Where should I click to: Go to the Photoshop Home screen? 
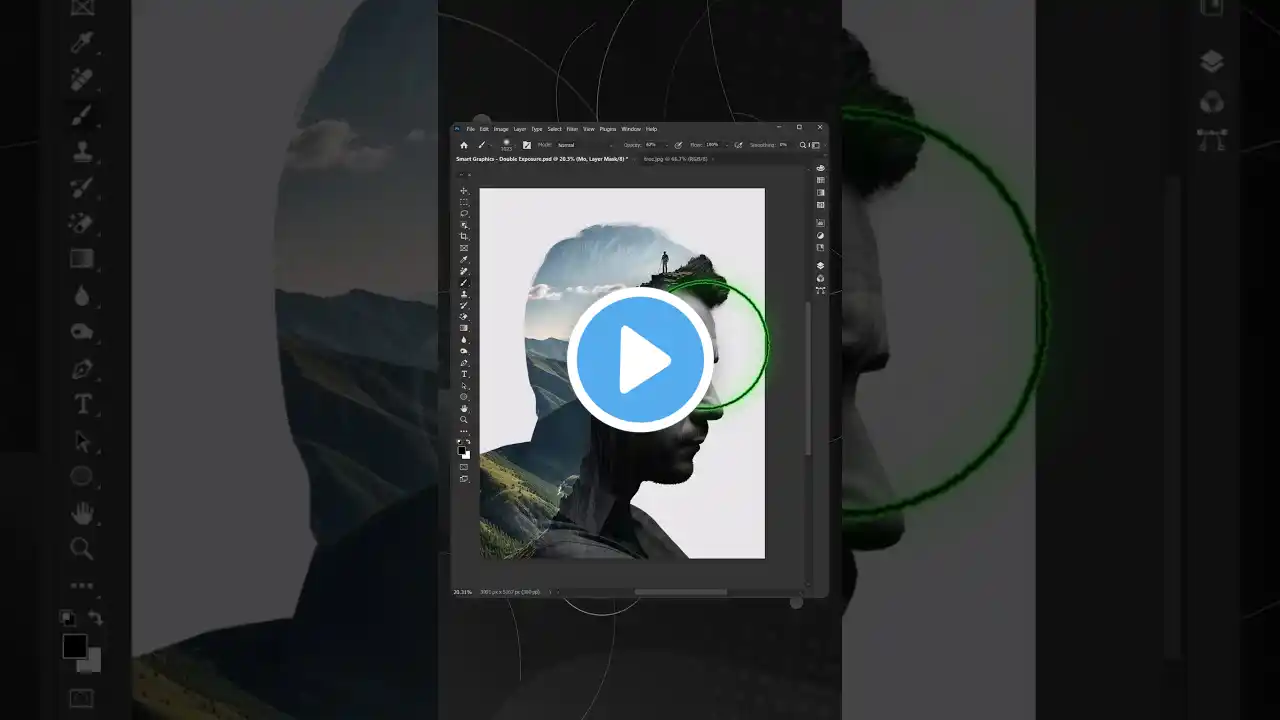[463, 145]
